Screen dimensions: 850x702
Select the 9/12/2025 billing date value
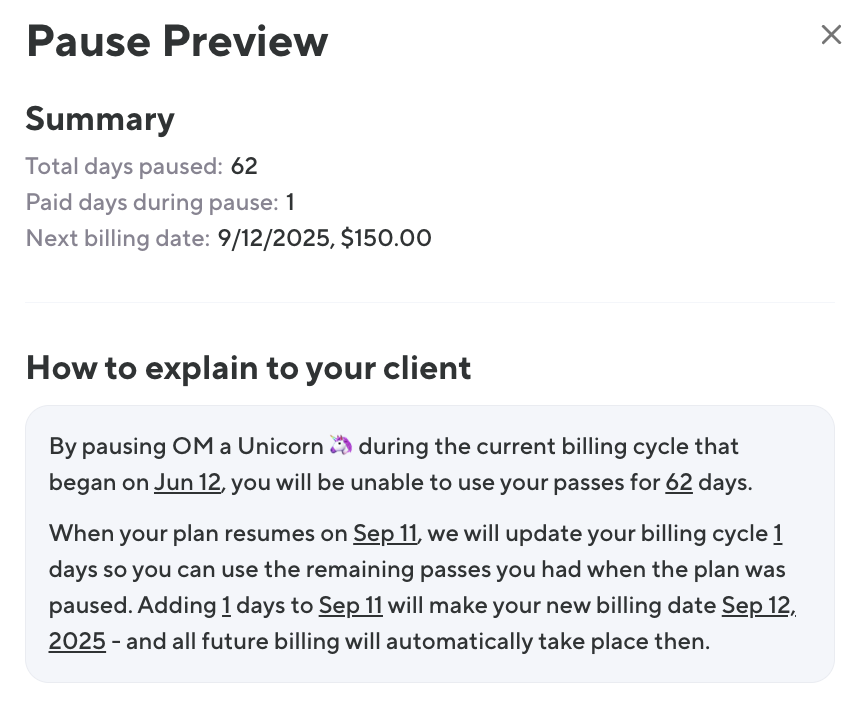(x=276, y=238)
